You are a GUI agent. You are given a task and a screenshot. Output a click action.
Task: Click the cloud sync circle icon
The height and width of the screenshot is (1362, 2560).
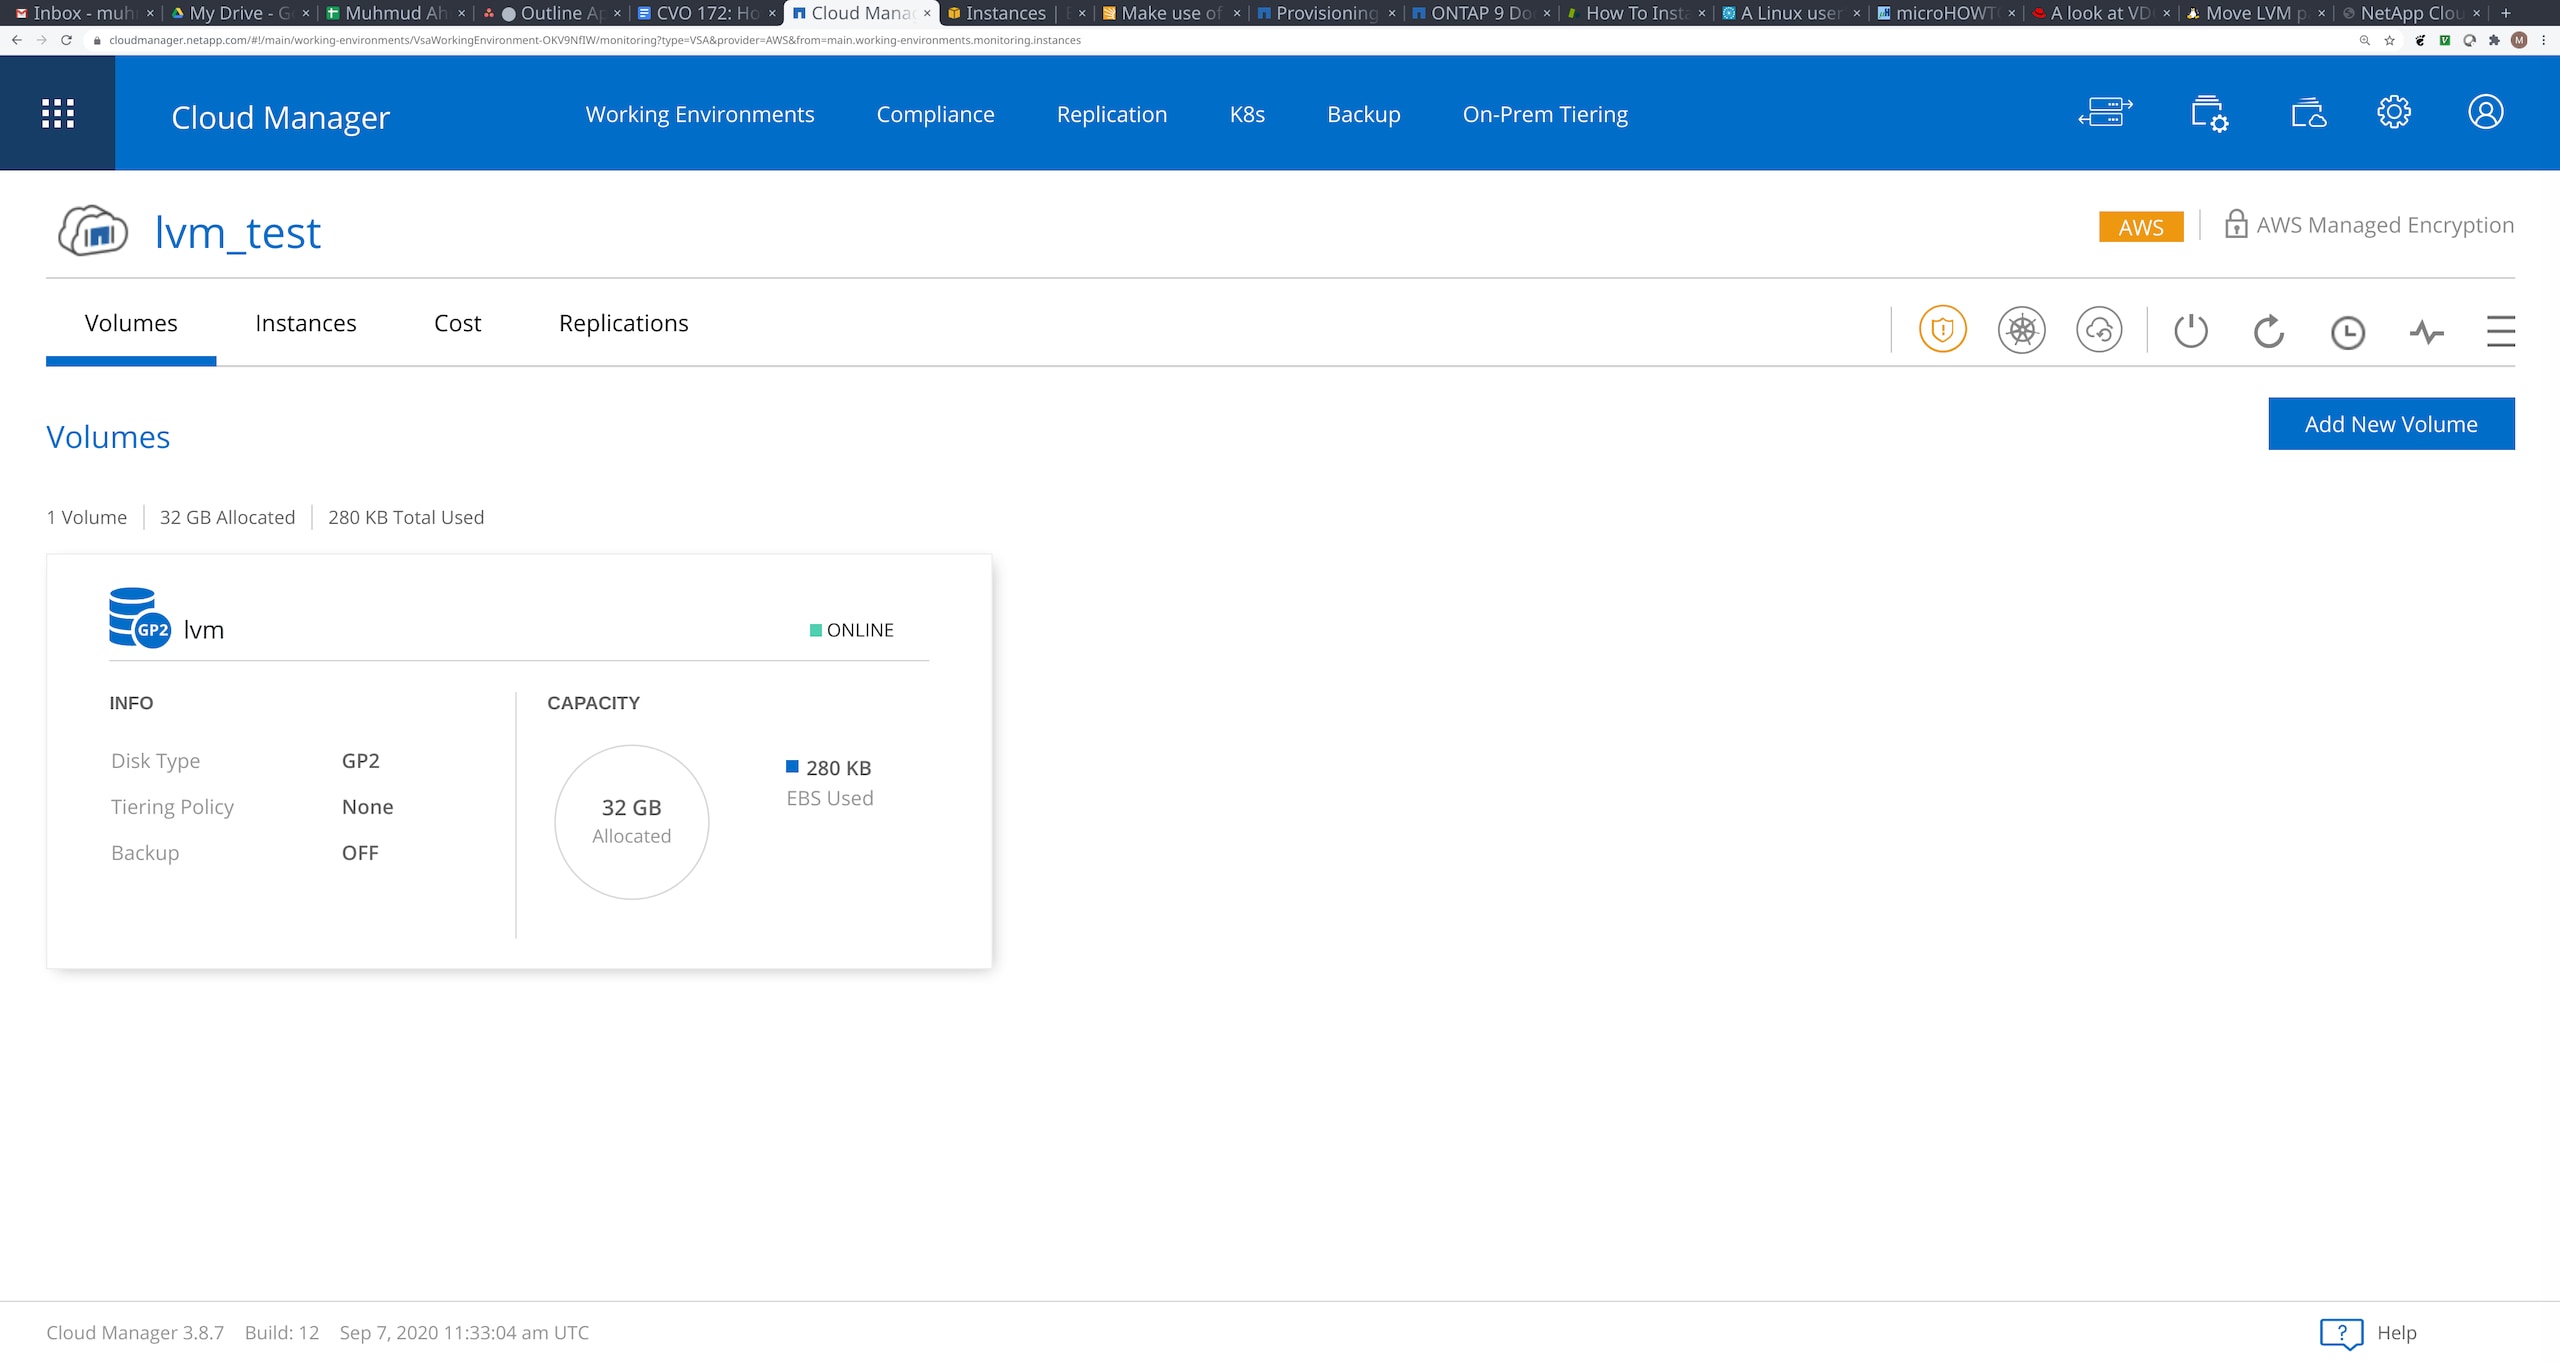click(x=2099, y=330)
